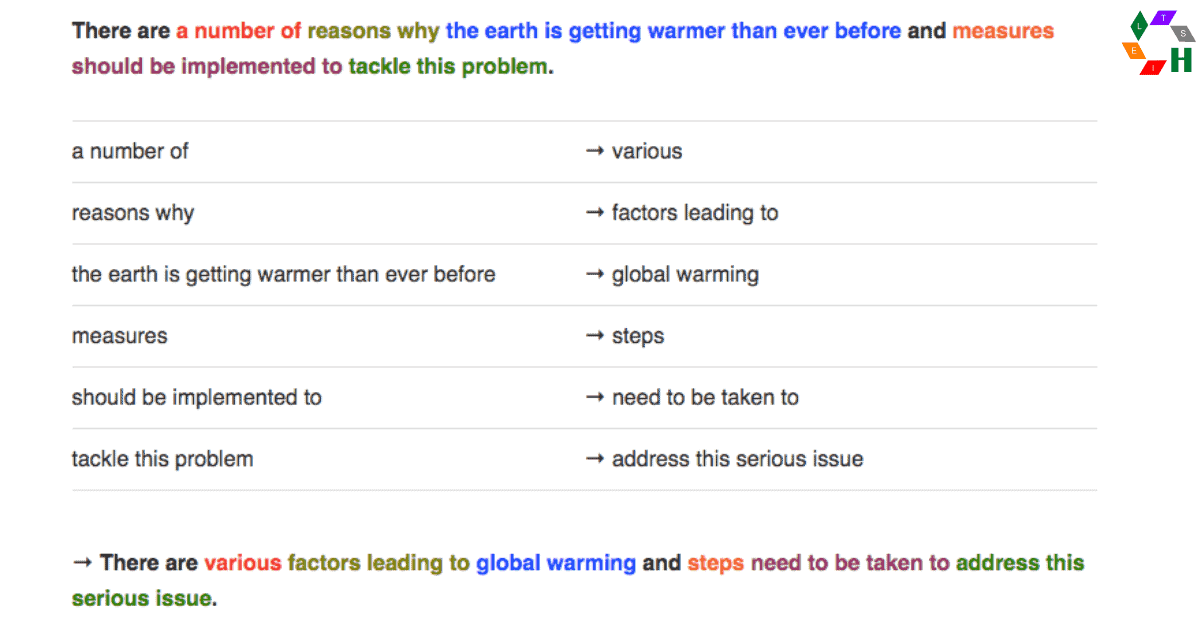Select the red 'a number of' phrase in heading

pos(238,31)
